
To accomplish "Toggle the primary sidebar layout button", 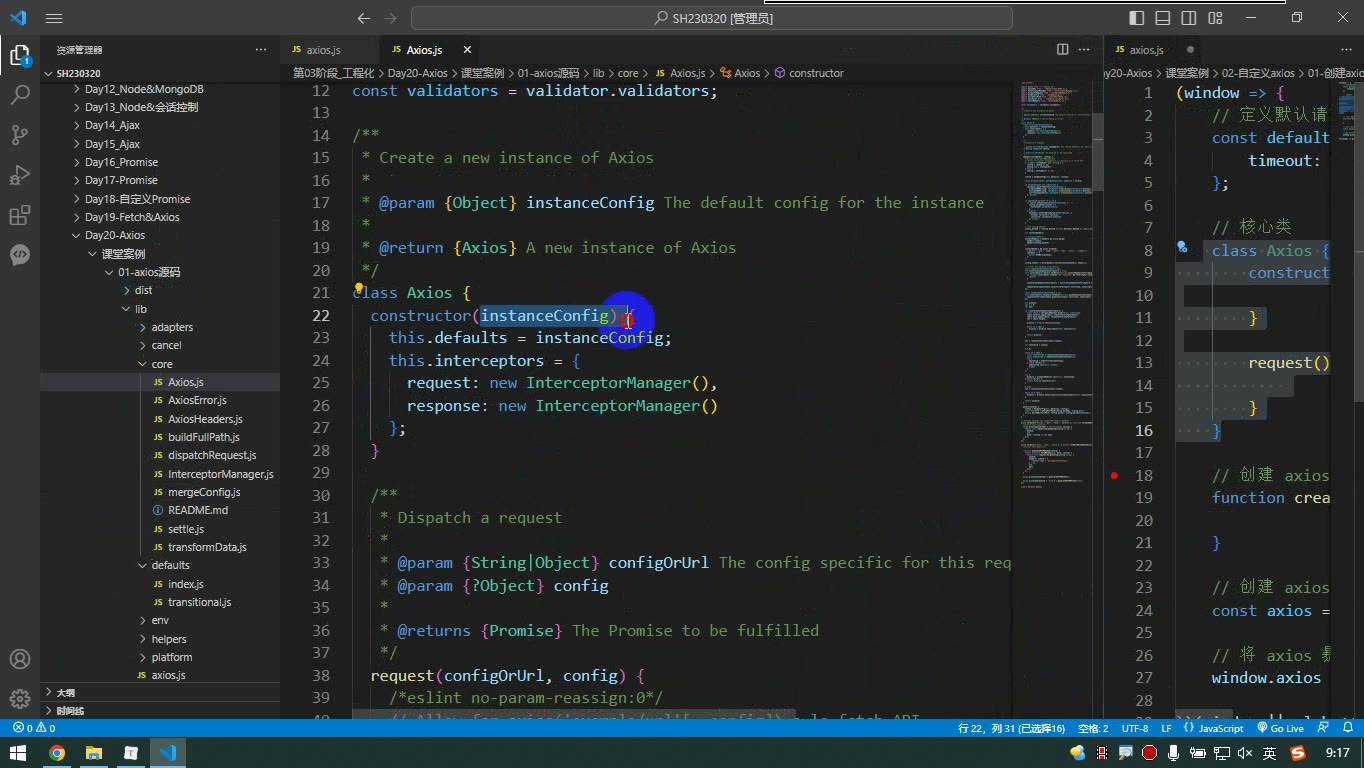I will tap(1137, 18).
